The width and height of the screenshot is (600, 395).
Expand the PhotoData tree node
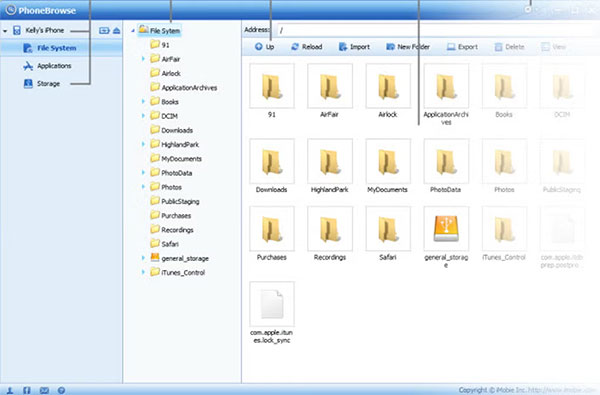143,173
